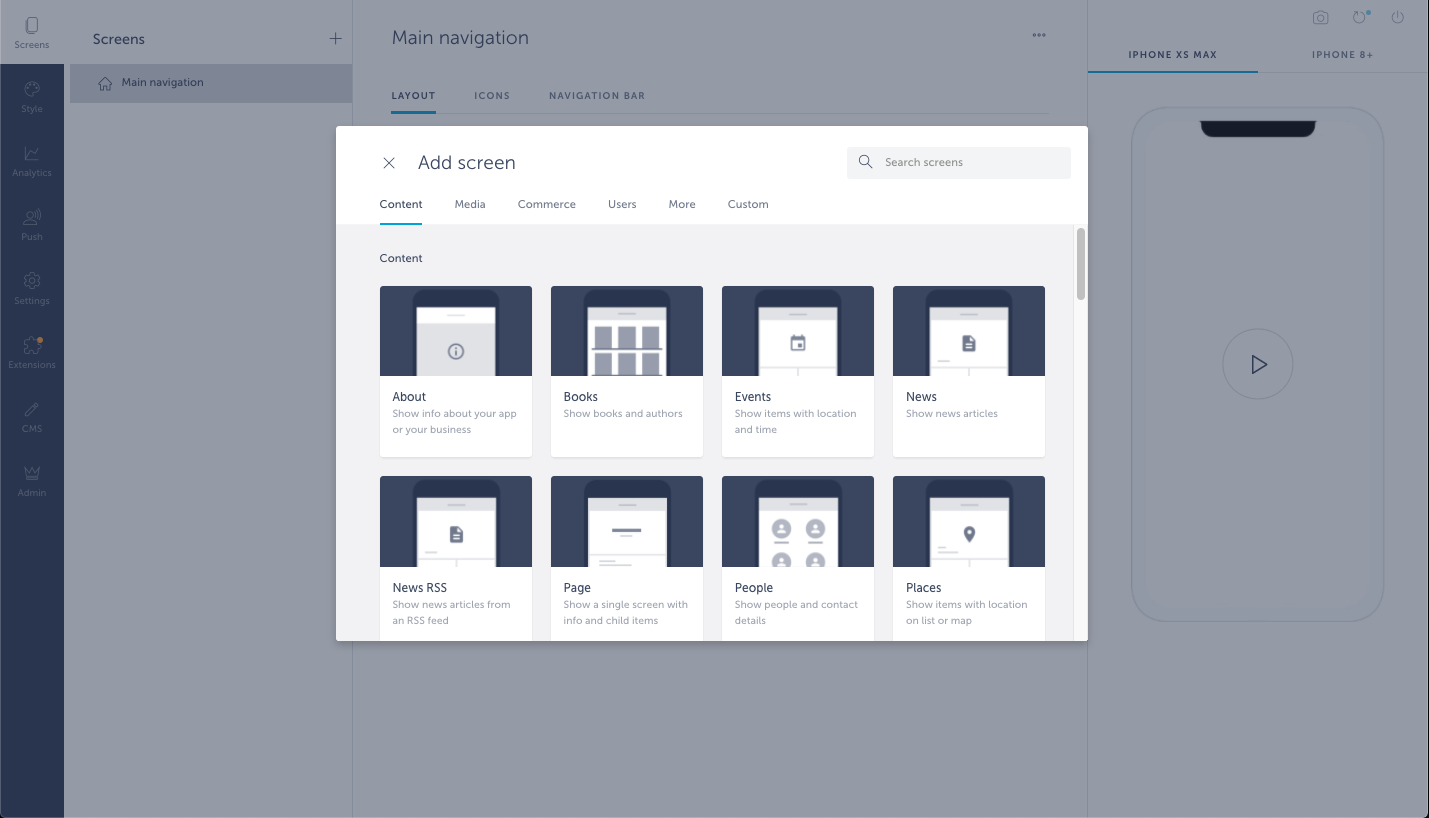This screenshot has width=1429, height=818.
Task: Switch preview to iPhone 8+
Action: [1343, 55]
